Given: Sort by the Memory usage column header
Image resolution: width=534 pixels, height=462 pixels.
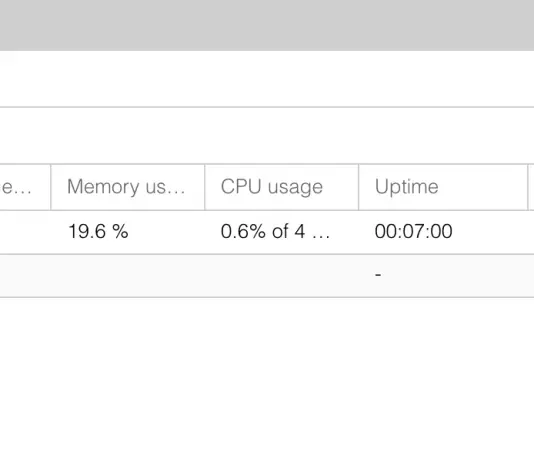Looking at the screenshot, I should [x=128, y=187].
